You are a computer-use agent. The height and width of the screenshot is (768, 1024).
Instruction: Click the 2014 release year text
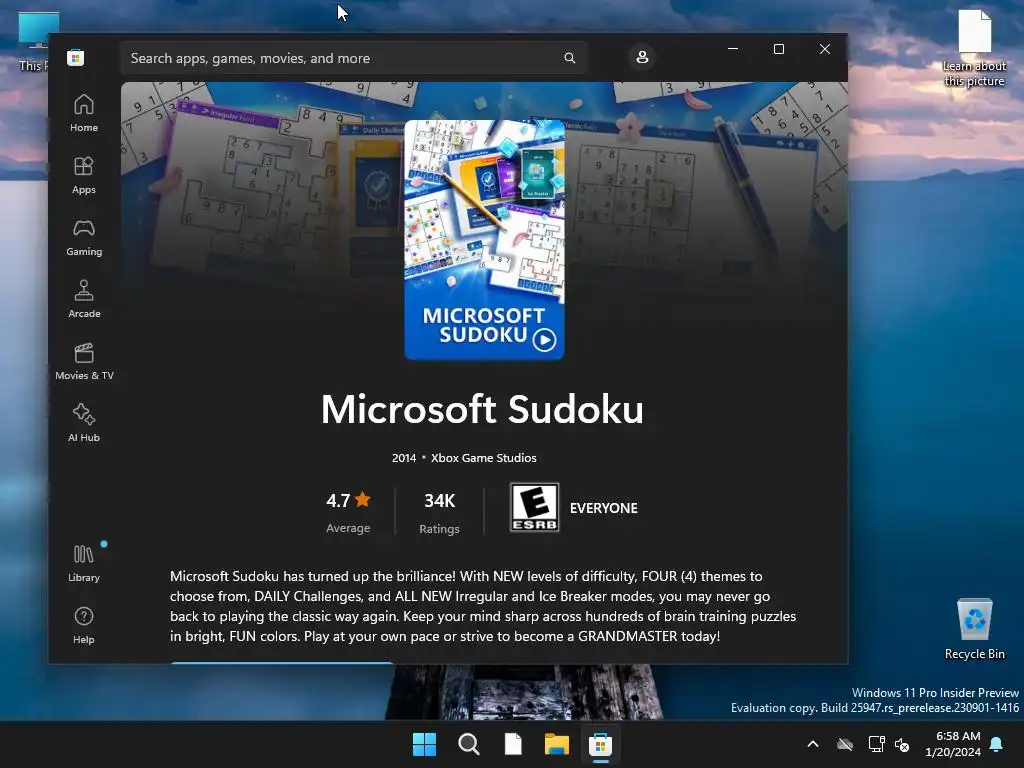coord(404,458)
